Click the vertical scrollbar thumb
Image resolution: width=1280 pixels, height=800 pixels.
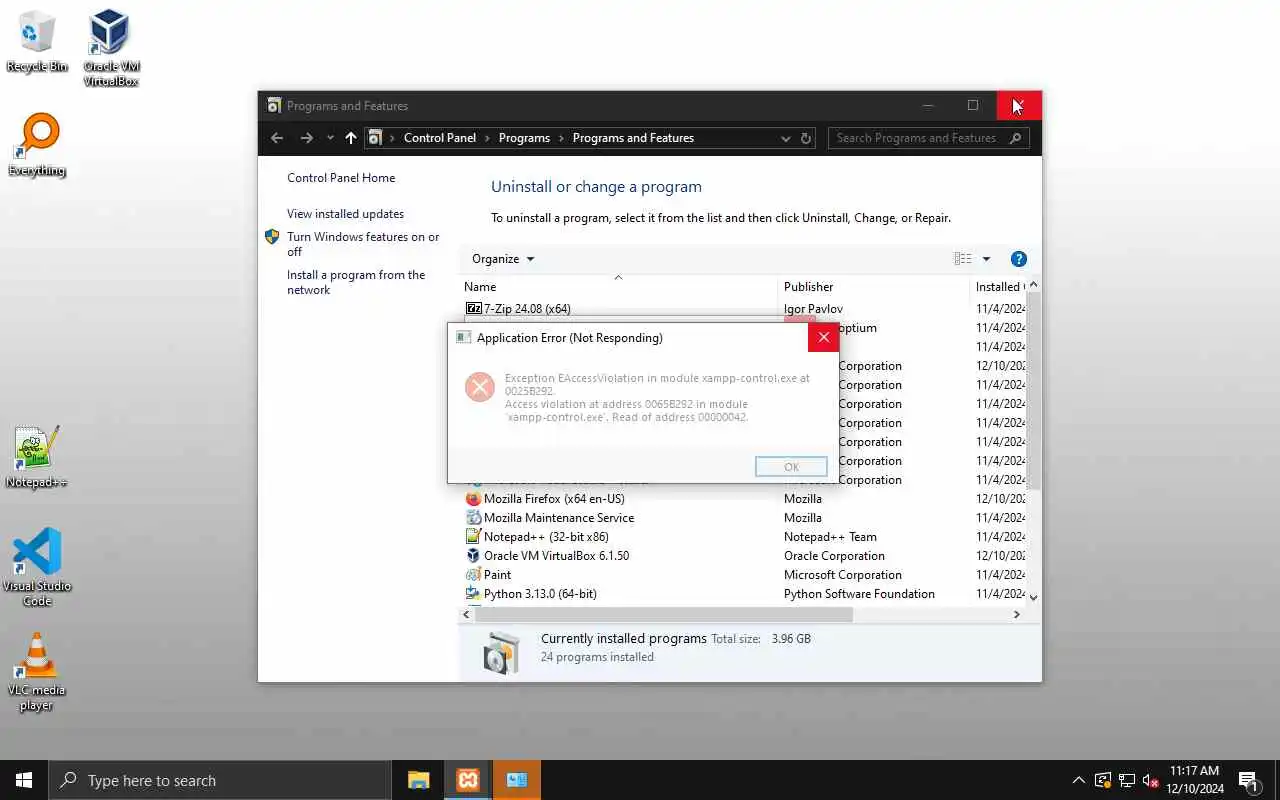point(1033,391)
